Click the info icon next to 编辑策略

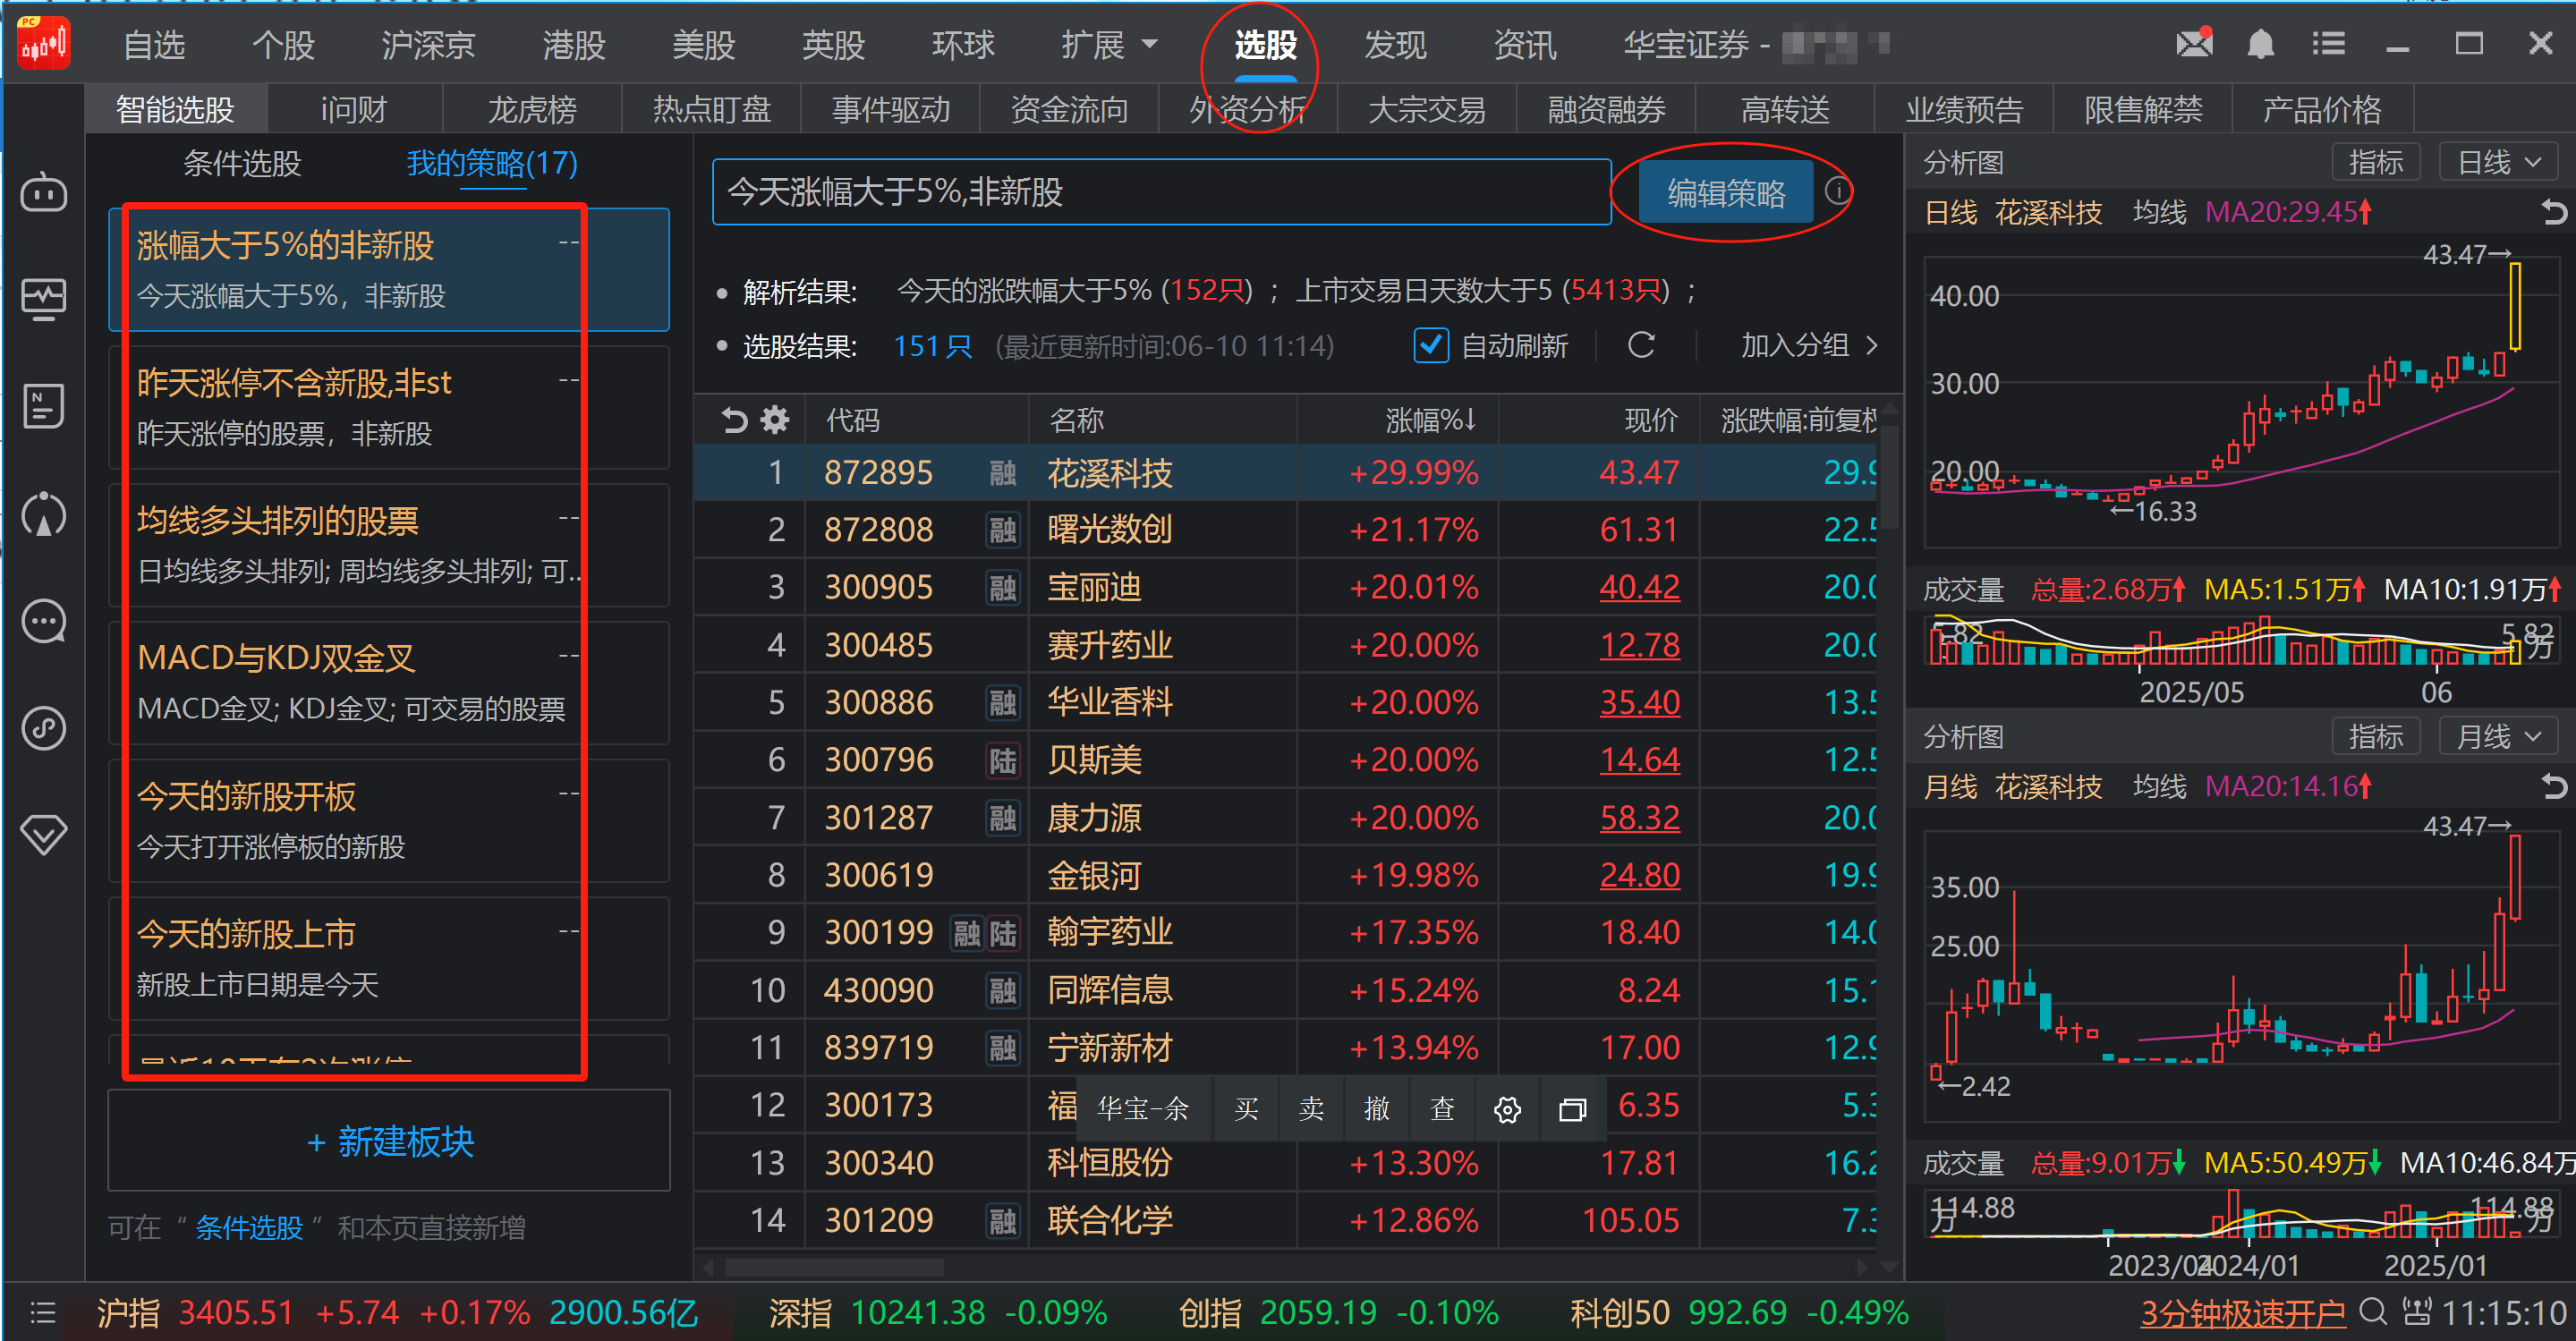tap(1837, 190)
